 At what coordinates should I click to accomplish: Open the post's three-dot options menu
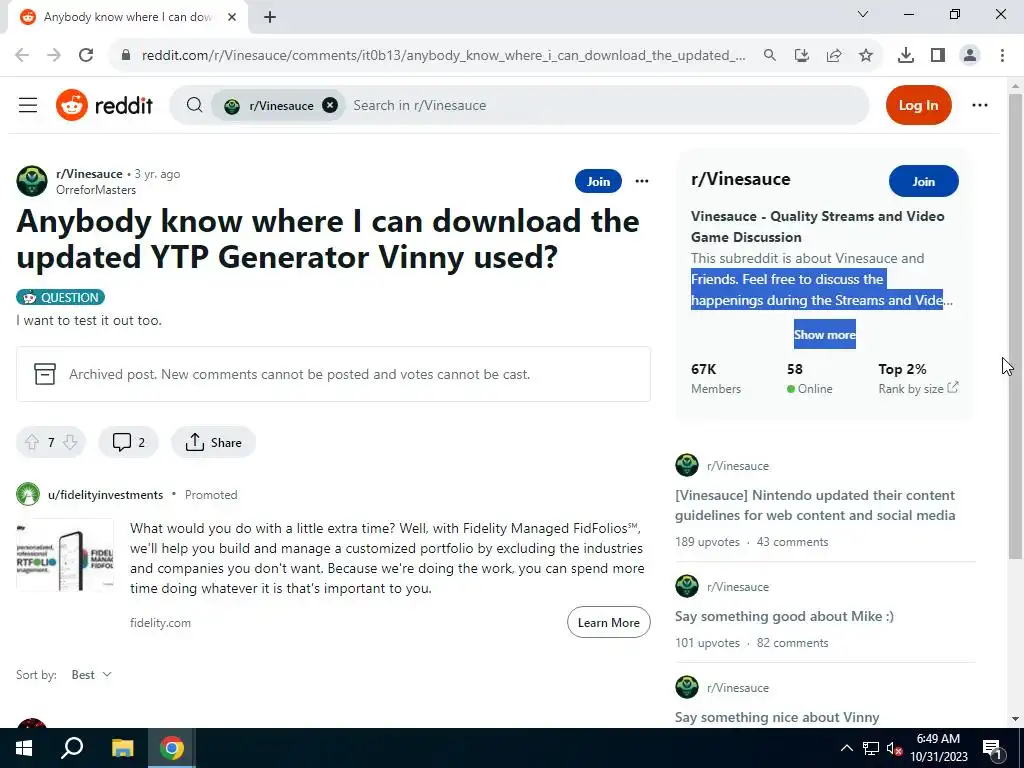point(642,181)
